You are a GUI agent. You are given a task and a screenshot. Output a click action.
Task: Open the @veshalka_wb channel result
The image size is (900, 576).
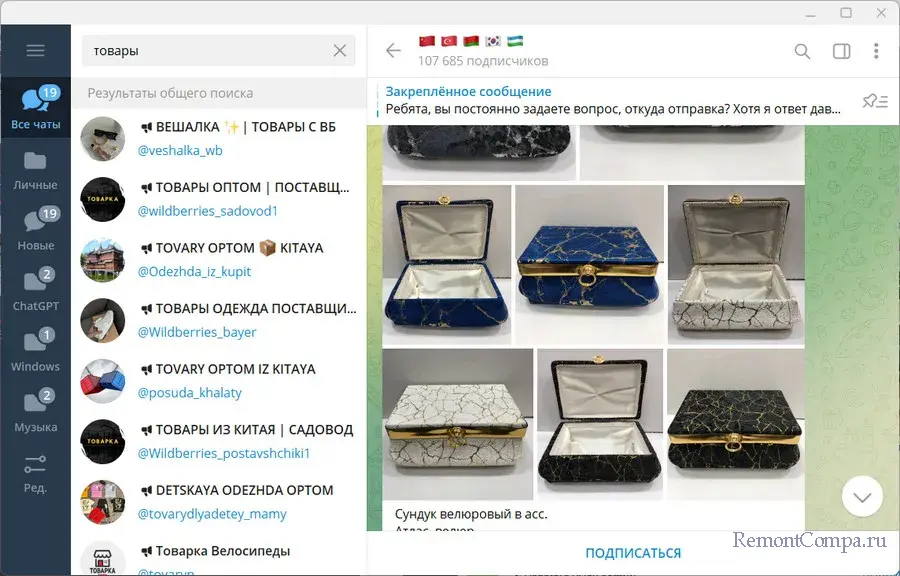tap(219, 138)
